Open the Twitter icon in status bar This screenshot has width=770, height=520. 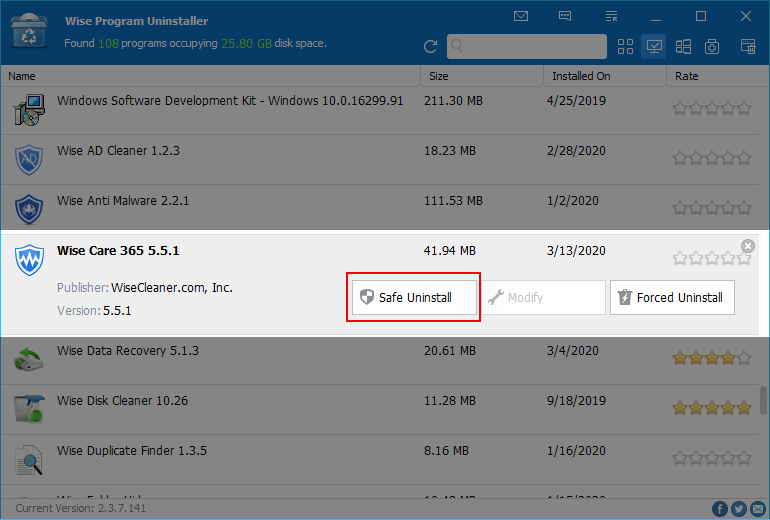pos(739,509)
